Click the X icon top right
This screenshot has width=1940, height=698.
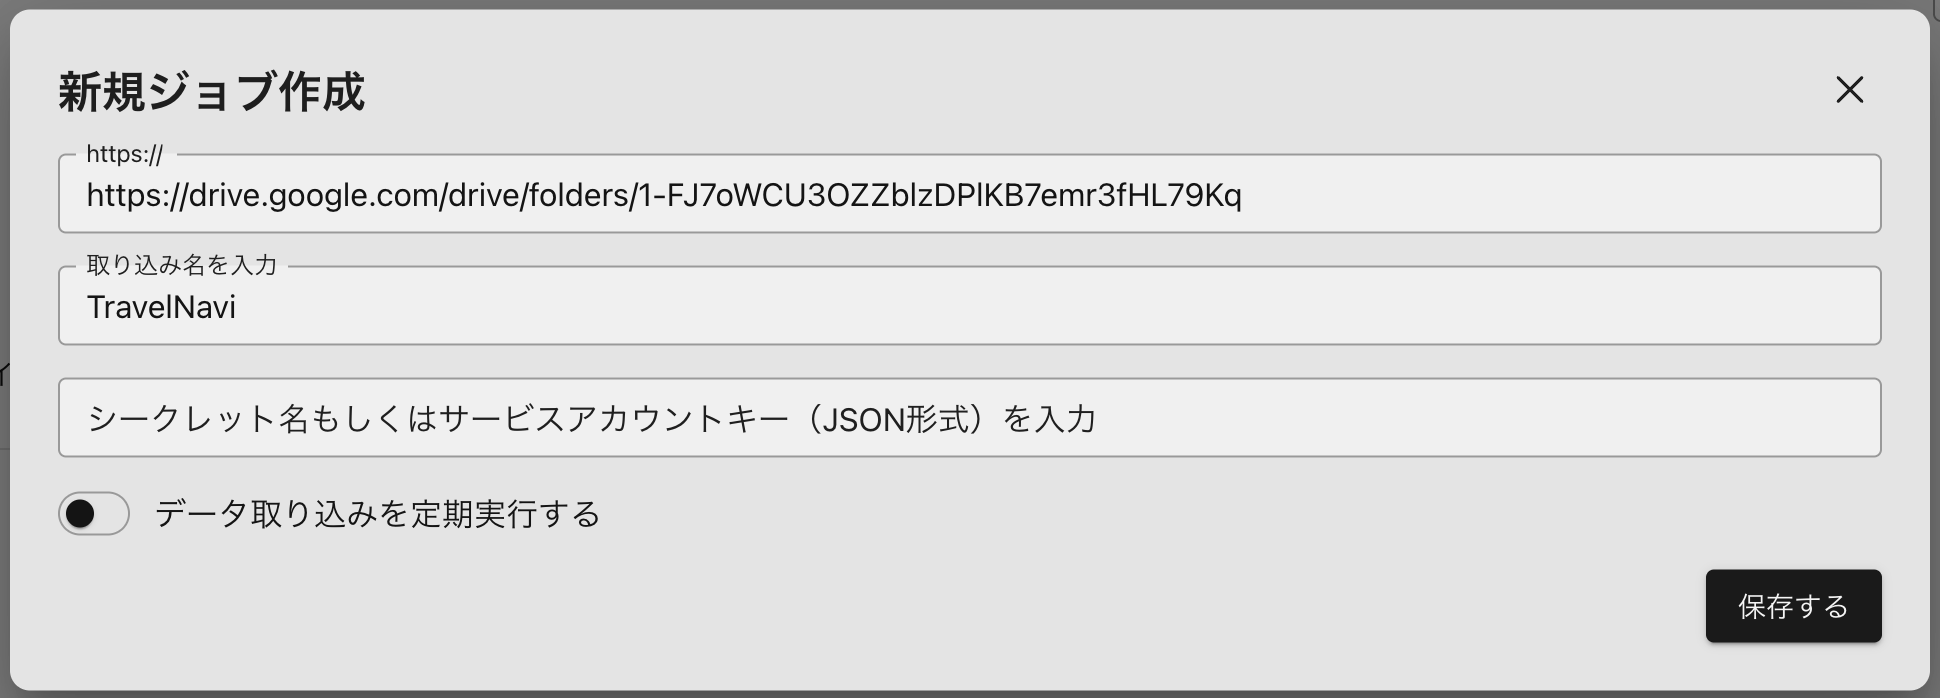[1849, 90]
